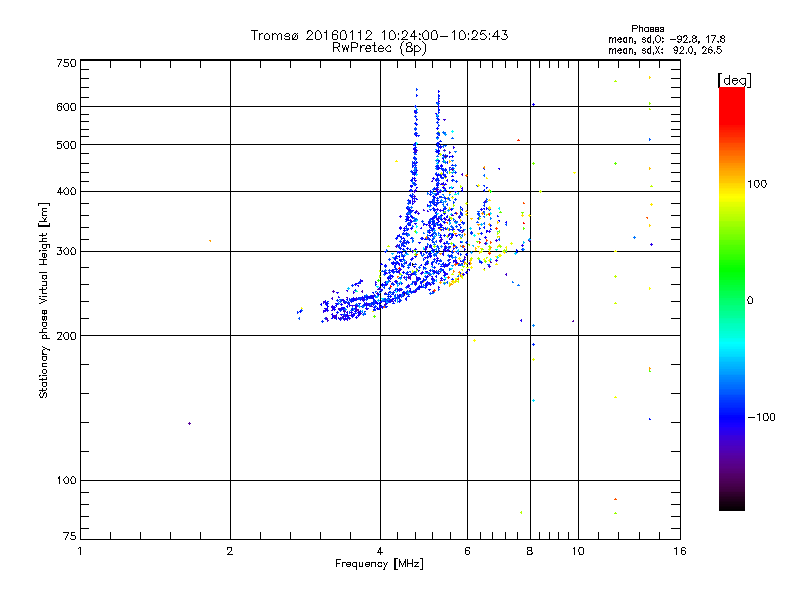Click the x-axis '1' tick label
Viewport: 800px width, 600px height.
[x=80, y=551]
